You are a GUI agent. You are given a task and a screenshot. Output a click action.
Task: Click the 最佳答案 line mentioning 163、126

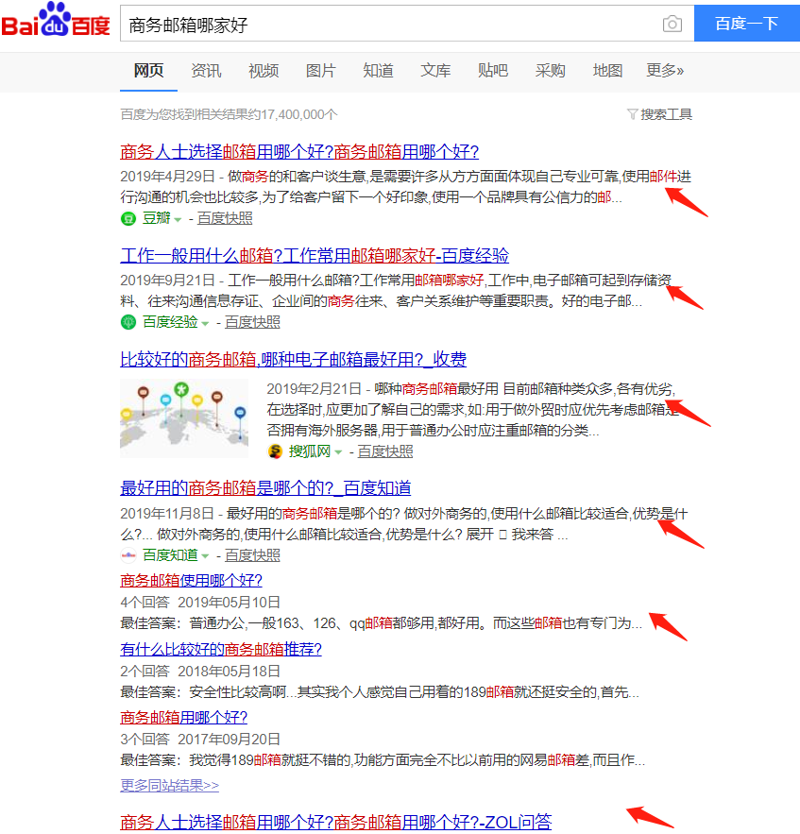pyautogui.click(x=381, y=623)
